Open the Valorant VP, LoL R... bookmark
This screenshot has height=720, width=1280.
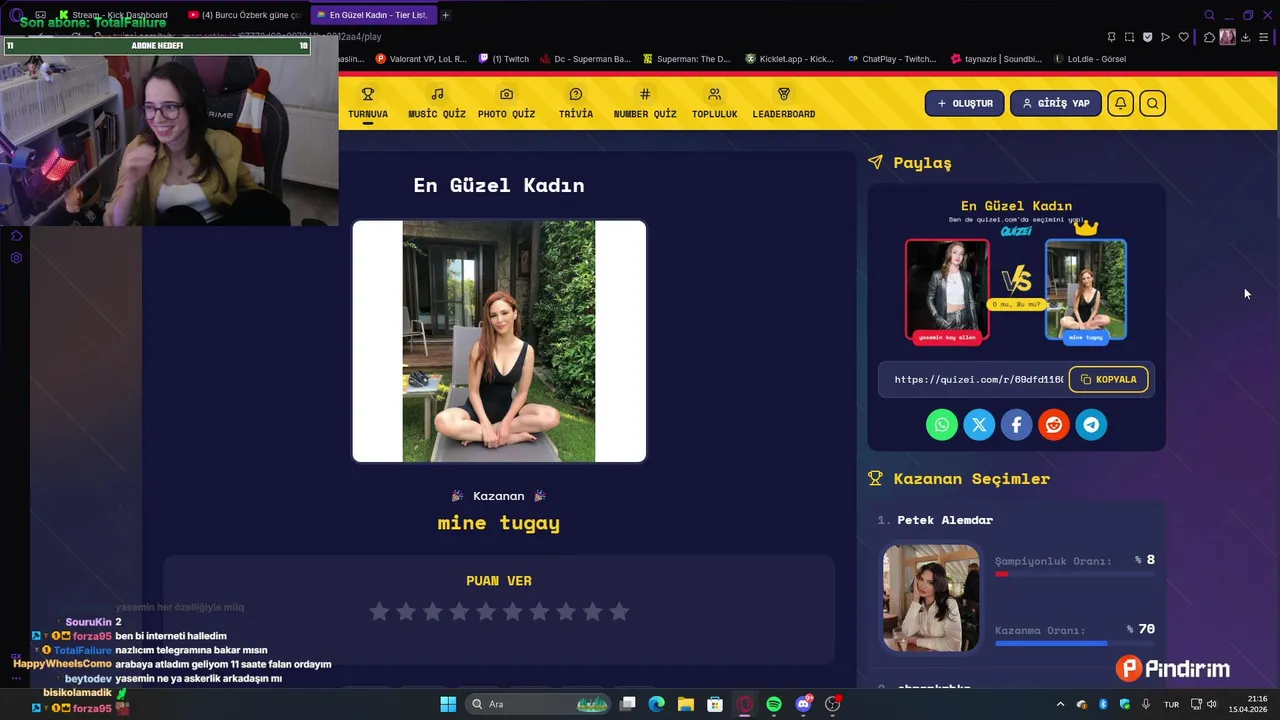421,59
